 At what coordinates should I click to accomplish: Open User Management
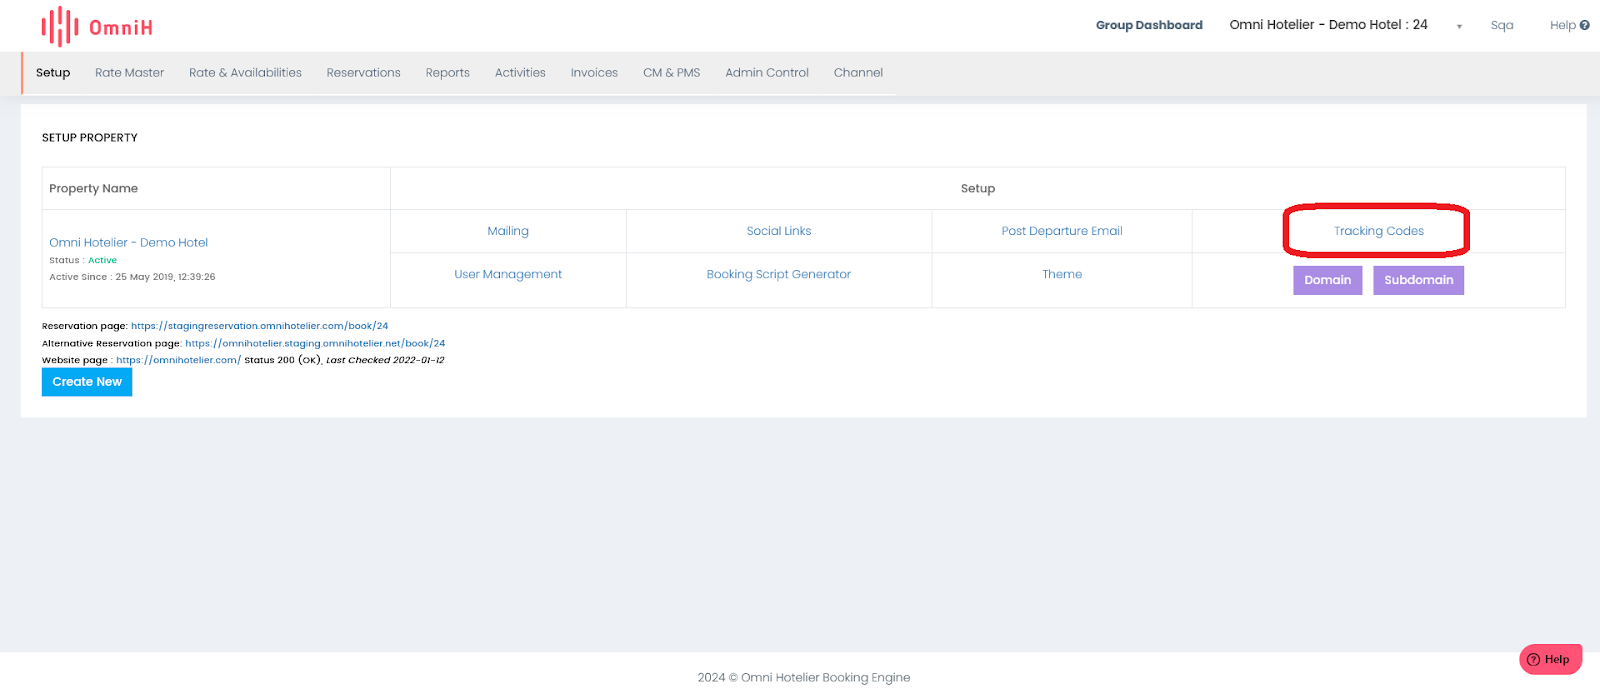click(508, 274)
